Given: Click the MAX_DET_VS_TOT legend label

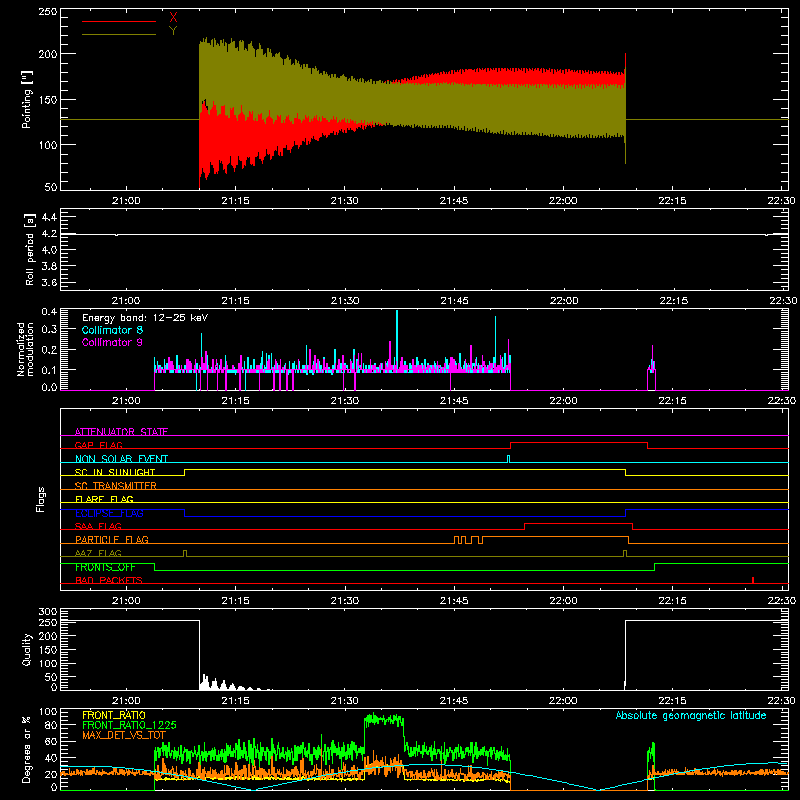Looking at the screenshot, I should (124, 735).
